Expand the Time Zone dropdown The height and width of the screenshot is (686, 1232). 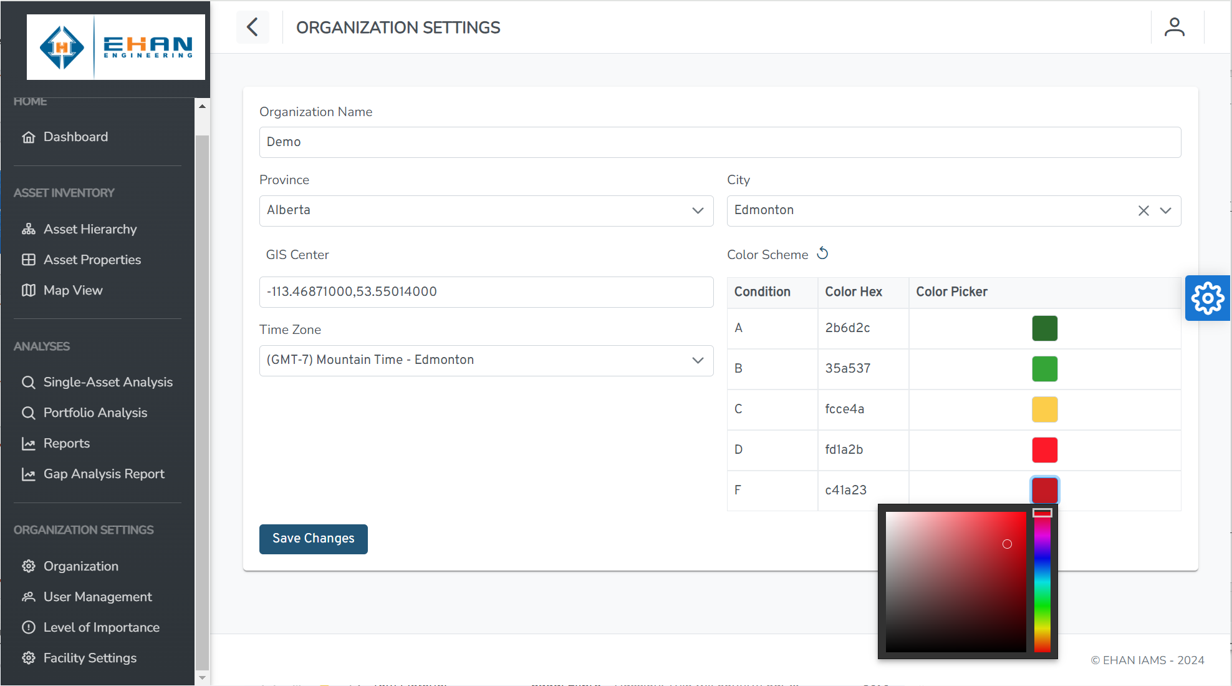pyautogui.click(x=697, y=360)
